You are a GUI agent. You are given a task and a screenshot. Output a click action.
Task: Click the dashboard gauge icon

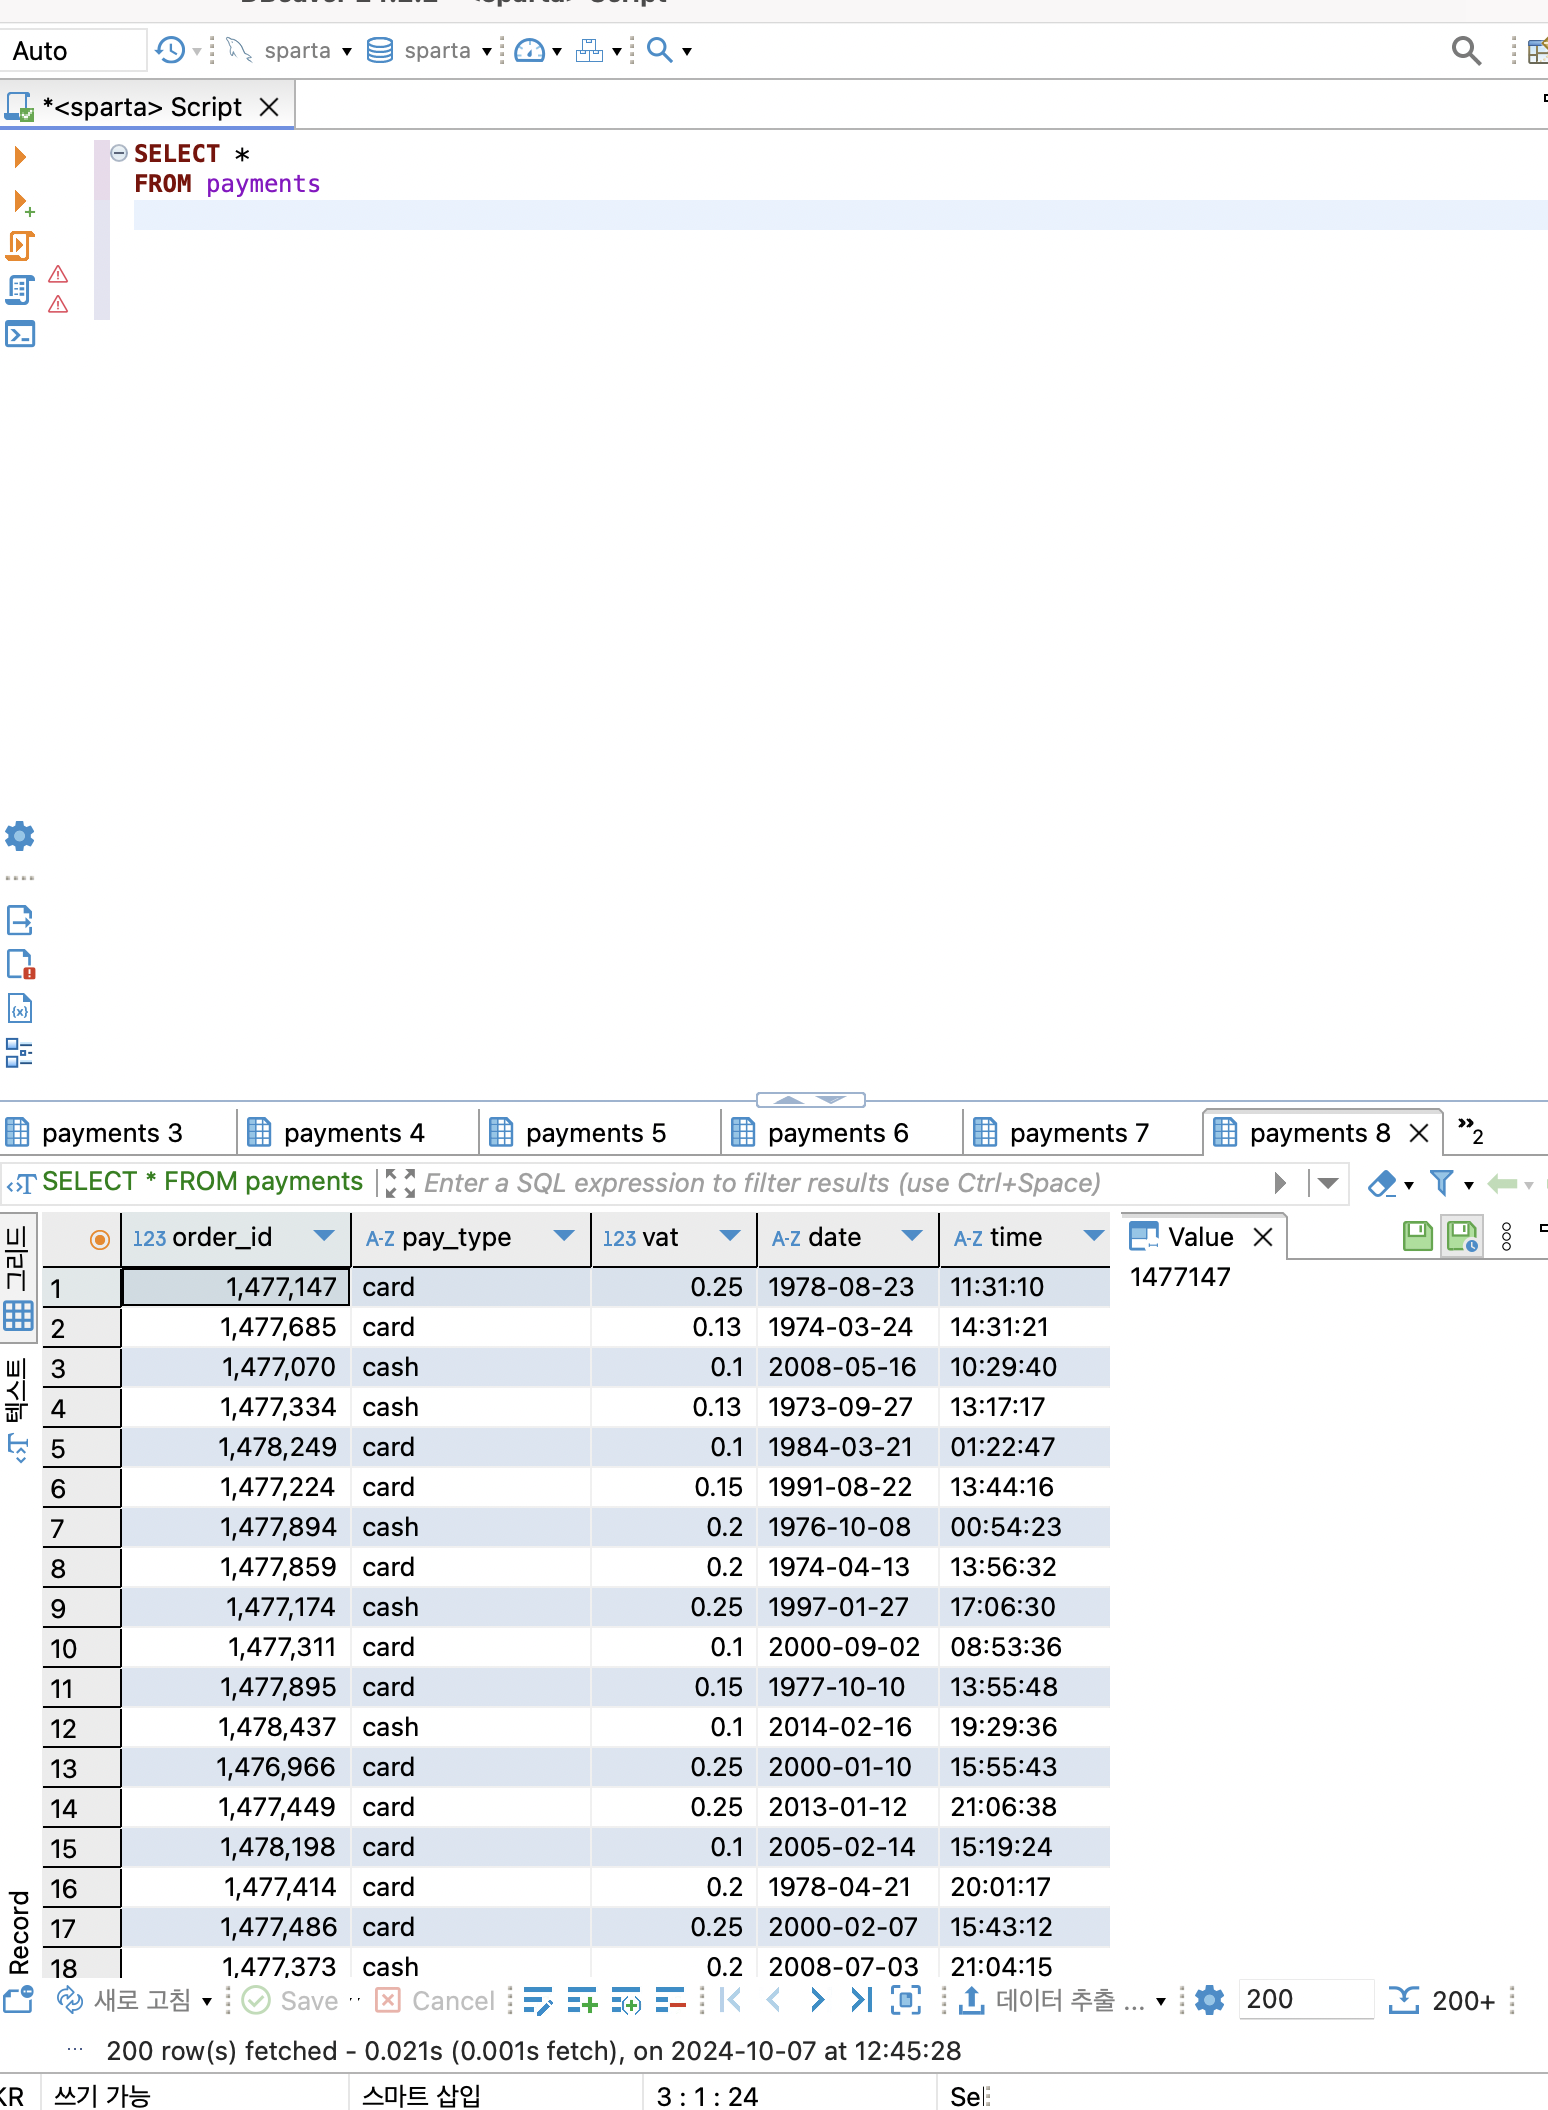[529, 50]
